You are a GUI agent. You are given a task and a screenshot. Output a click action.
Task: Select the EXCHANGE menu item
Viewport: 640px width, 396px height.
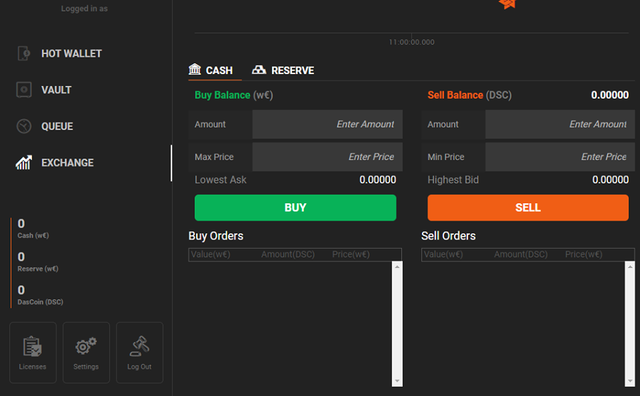pos(67,162)
